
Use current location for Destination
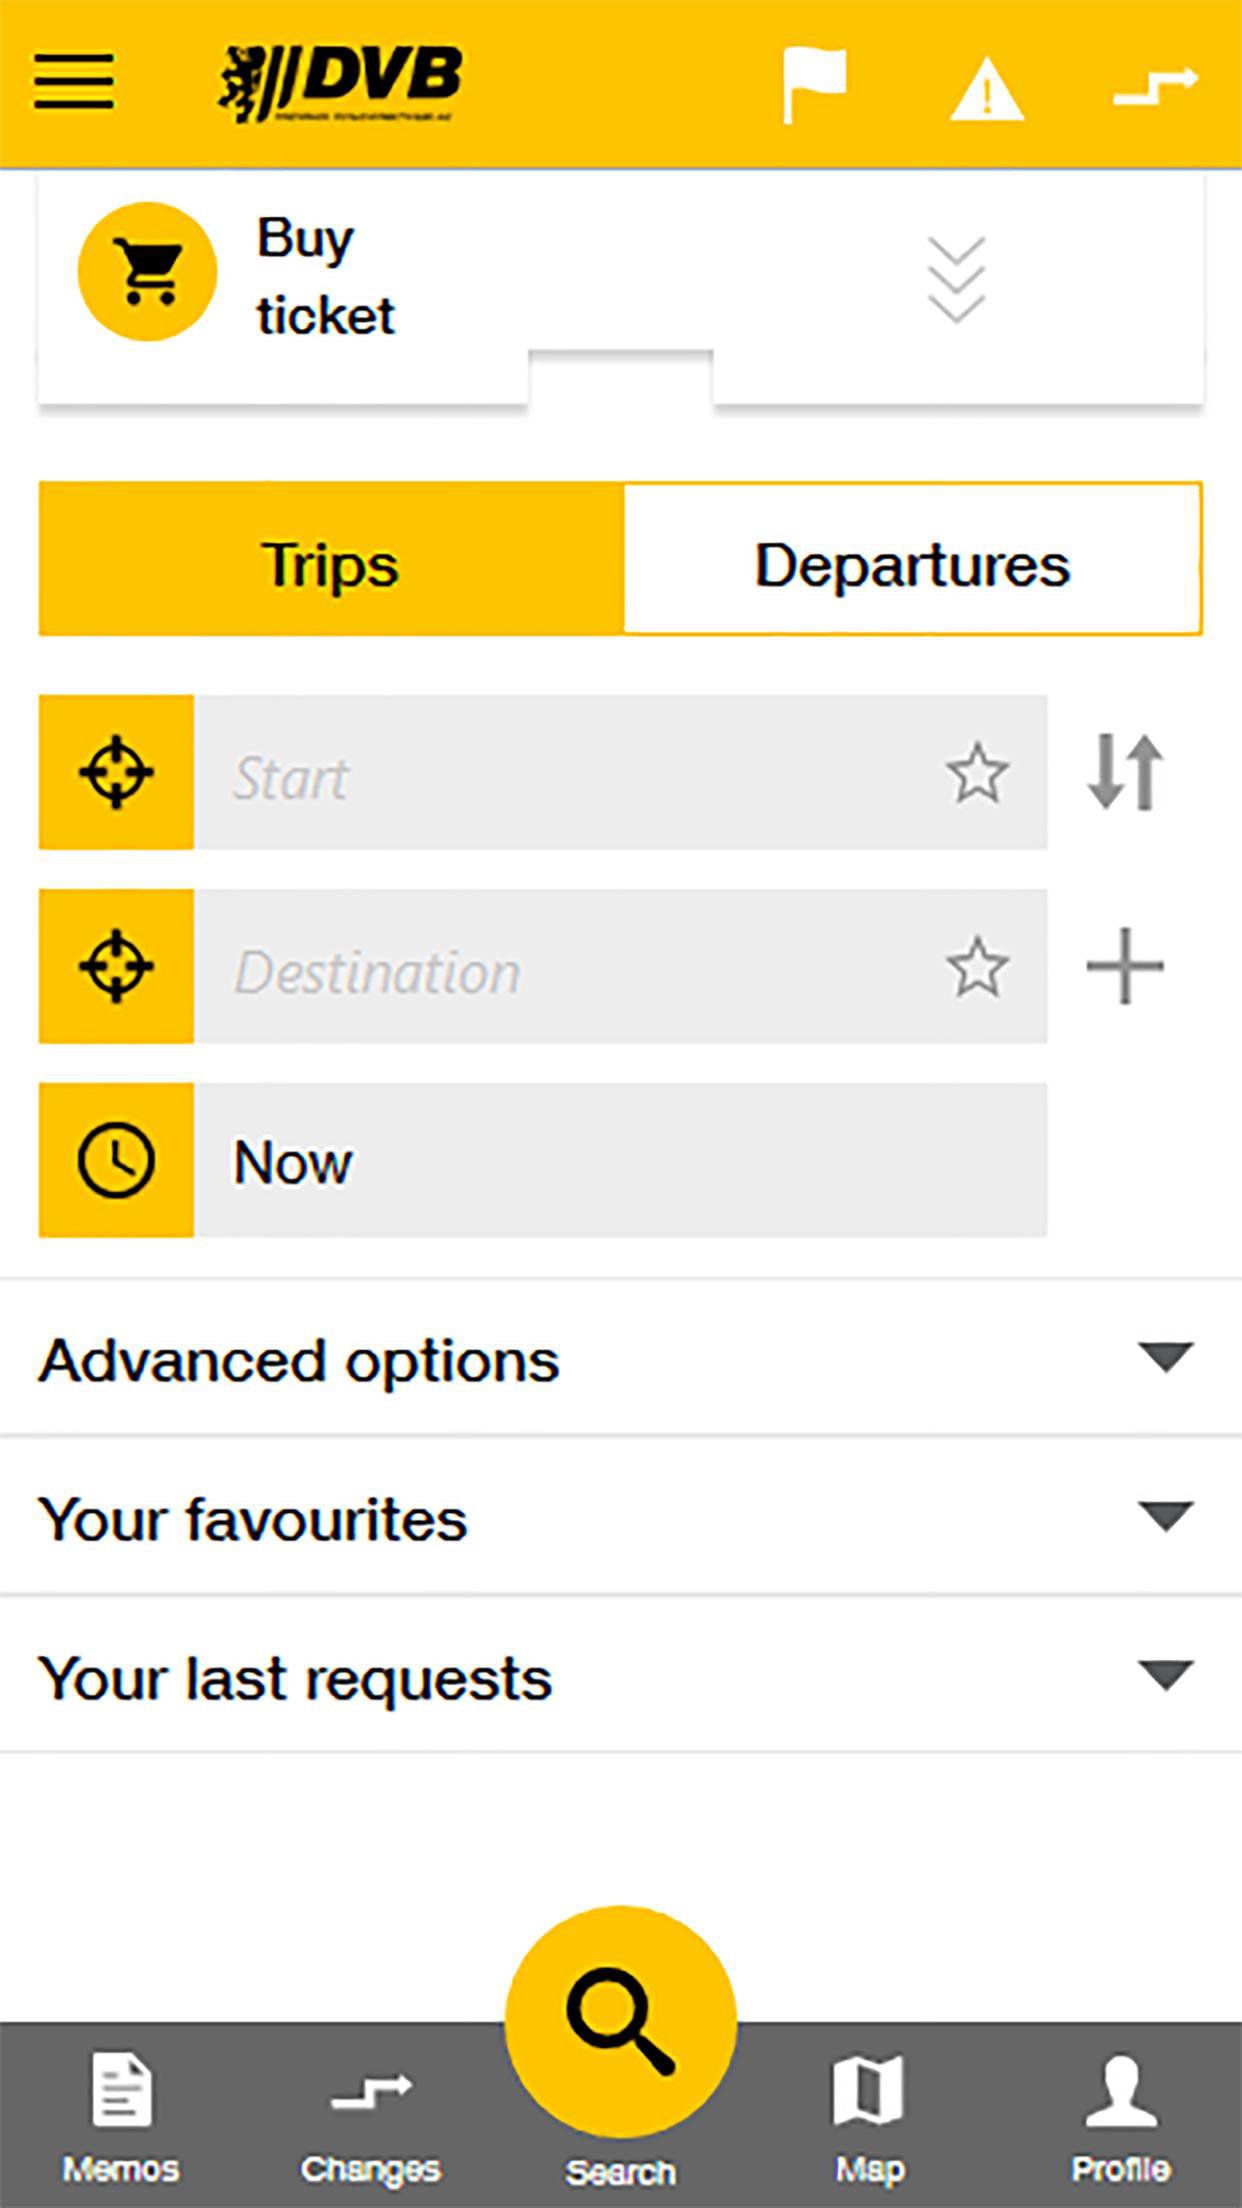tap(116, 966)
